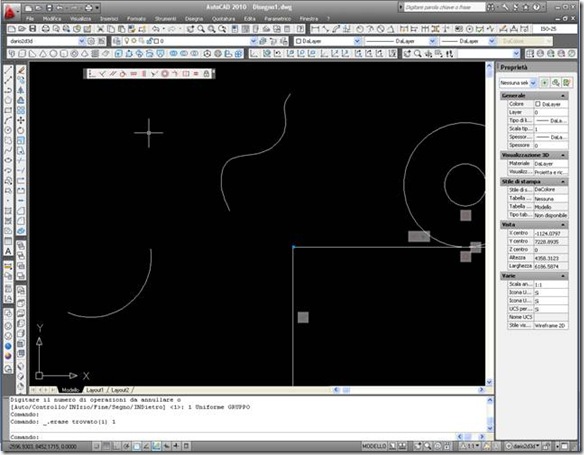Viewport: 584px width, 455px height.
Task: Collapse the Stile di stampa section
Action: (x=563, y=182)
